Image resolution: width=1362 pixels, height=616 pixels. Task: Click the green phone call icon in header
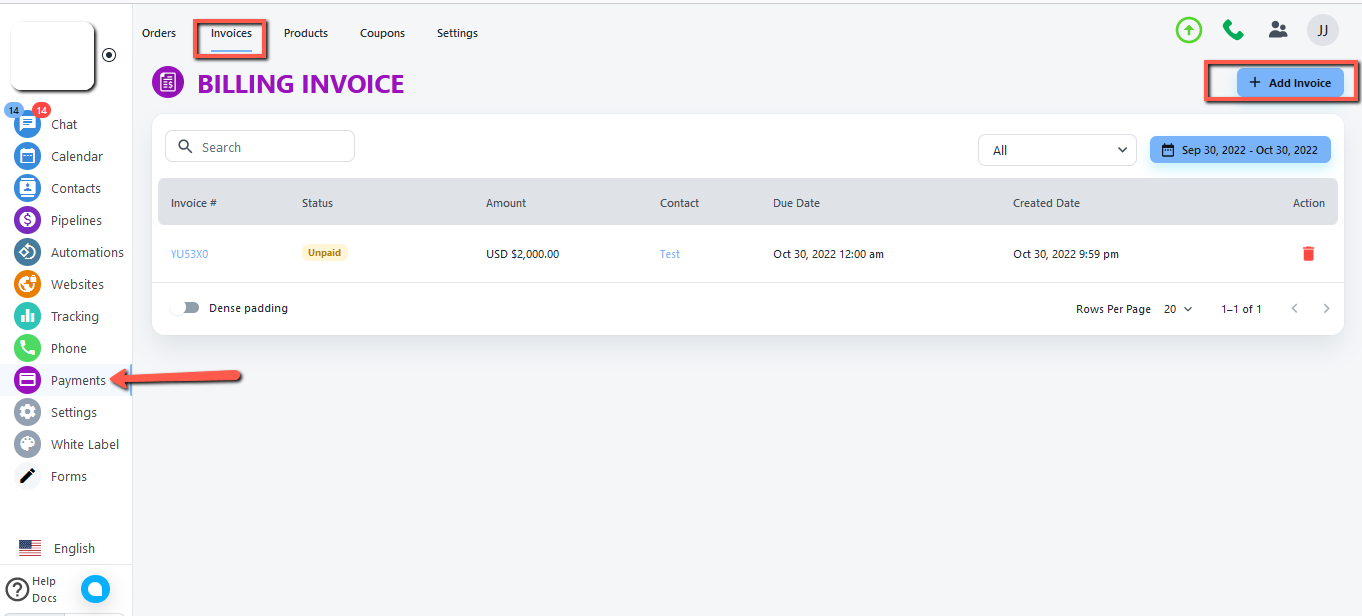pyautogui.click(x=1233, y=30)
